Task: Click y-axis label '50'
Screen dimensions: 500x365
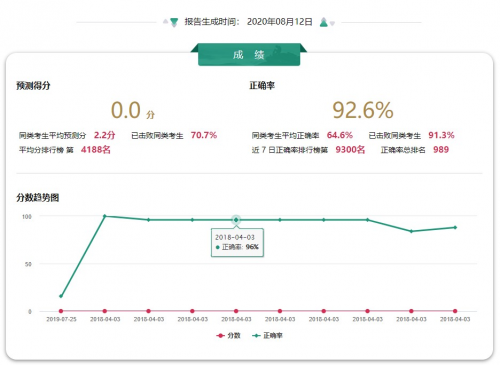Action: click(28, 264)
